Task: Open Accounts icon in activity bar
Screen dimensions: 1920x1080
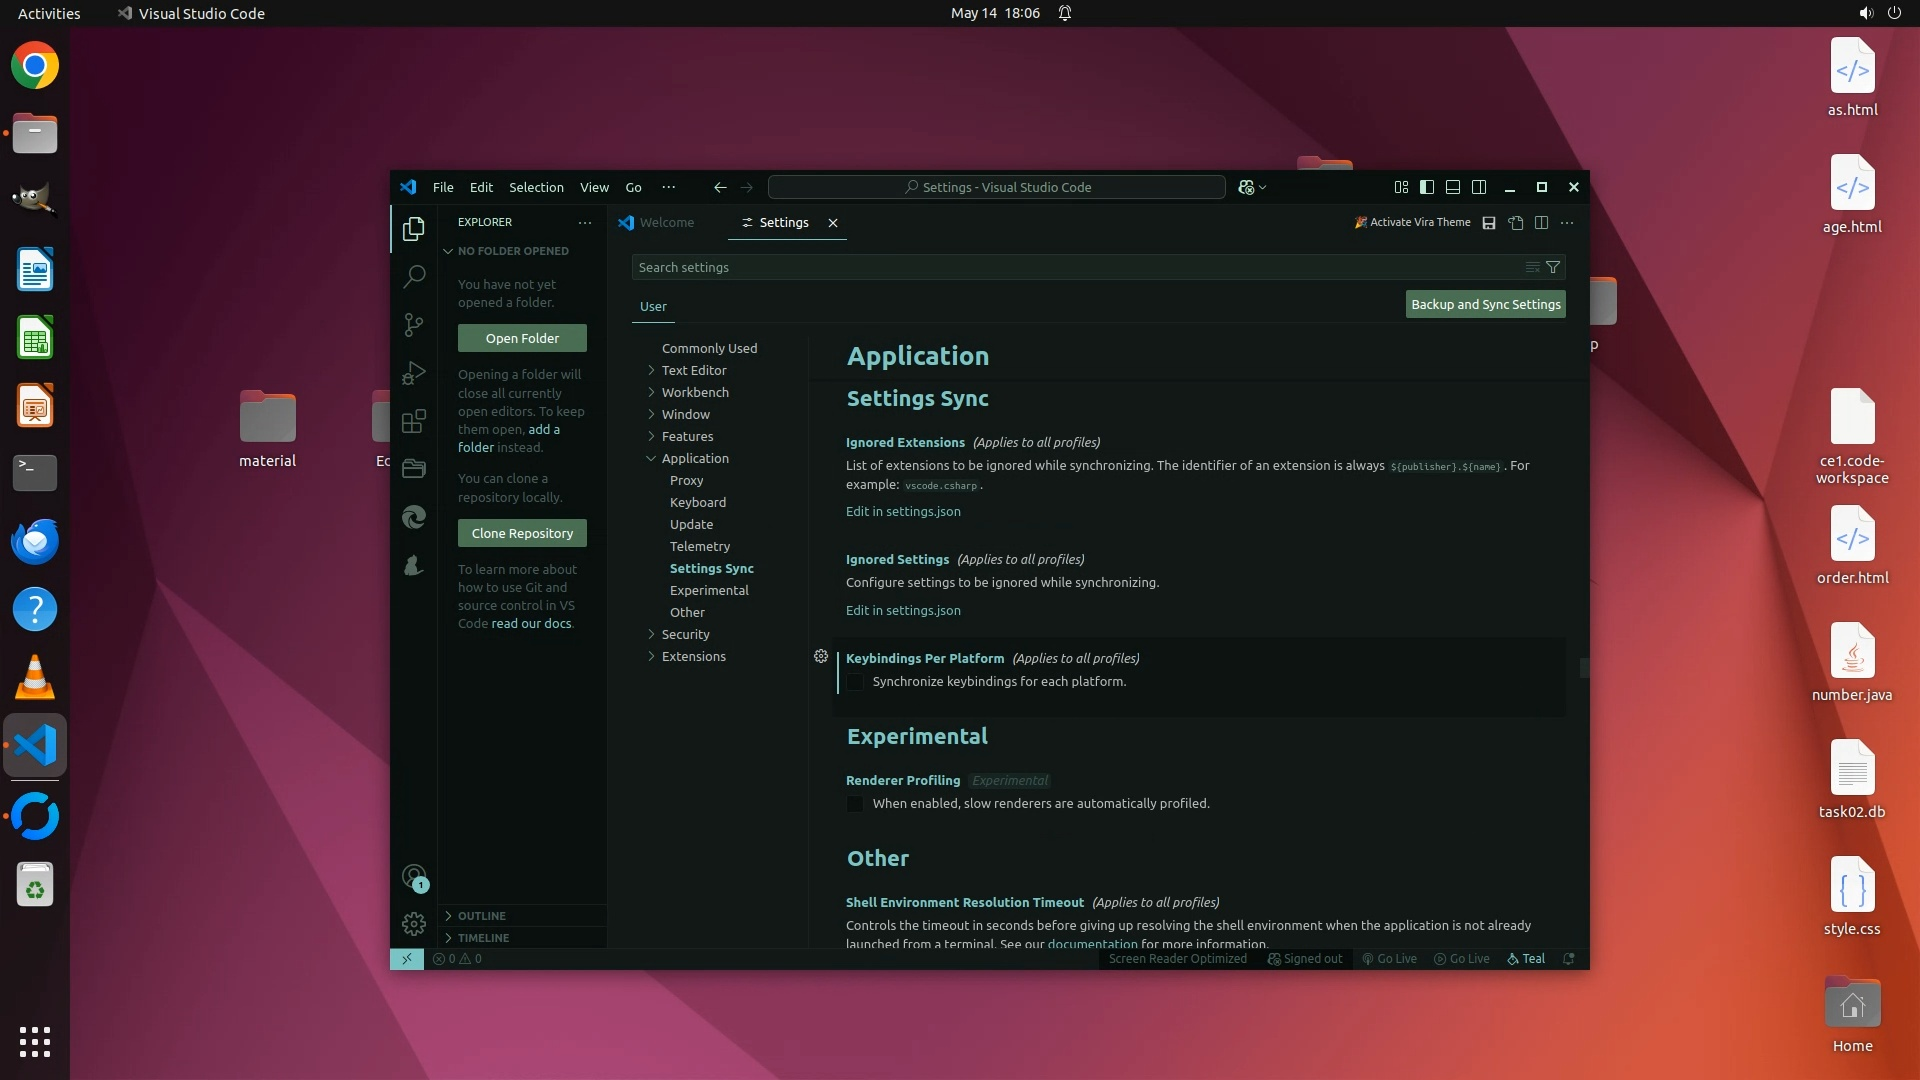Action: coord(414,877)
